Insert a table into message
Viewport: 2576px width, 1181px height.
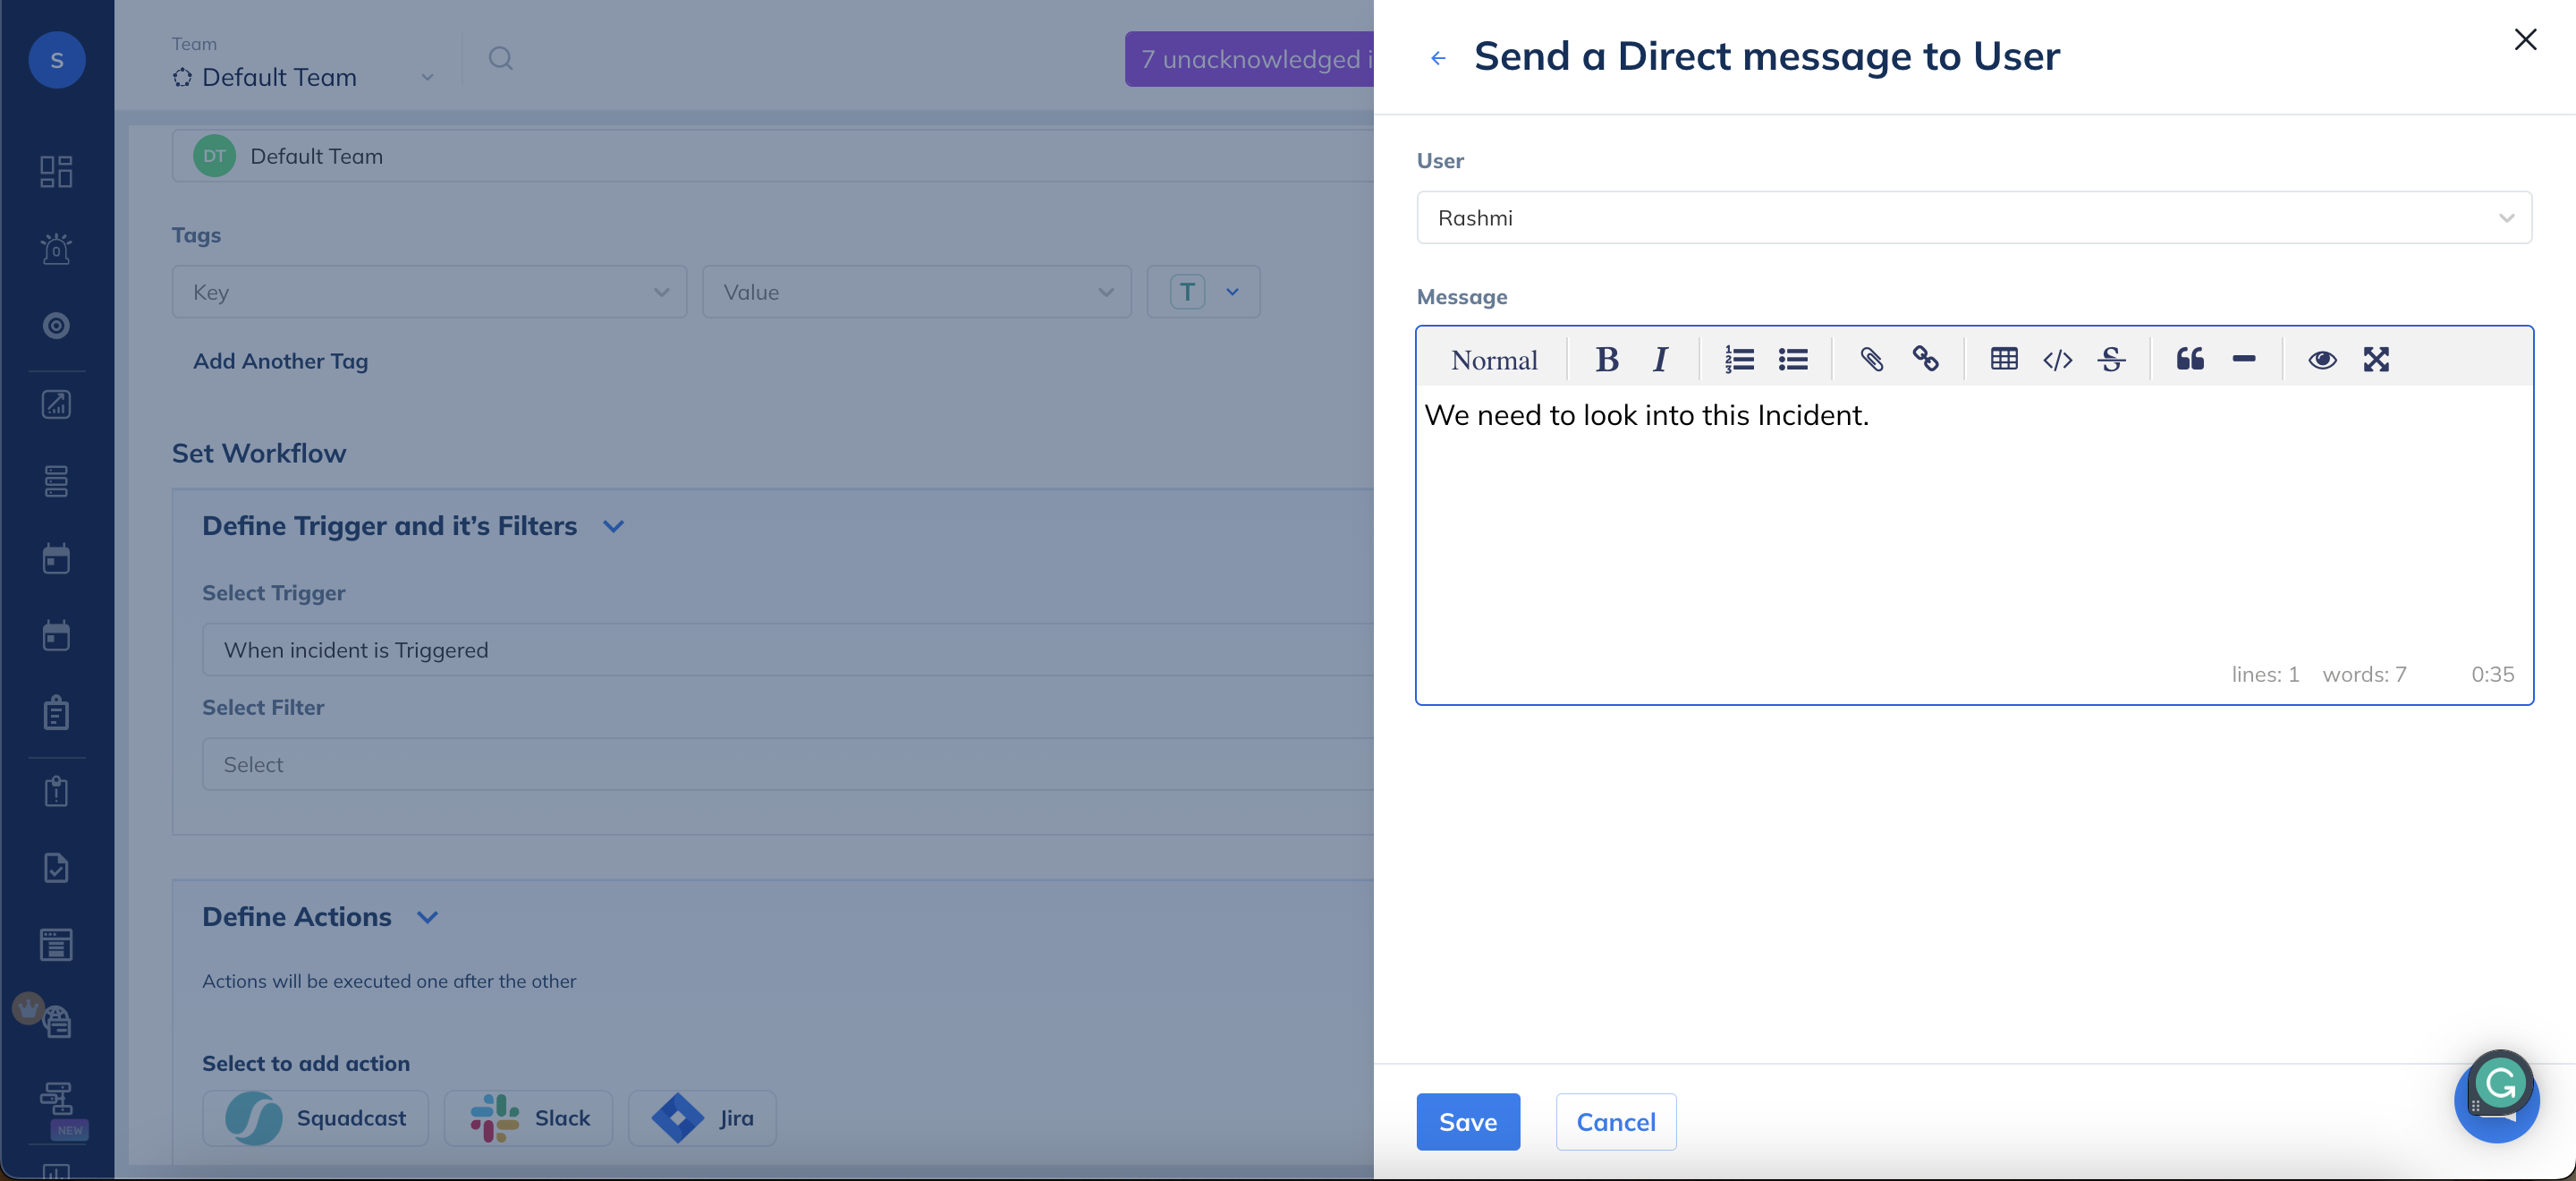pos(2003,359)
